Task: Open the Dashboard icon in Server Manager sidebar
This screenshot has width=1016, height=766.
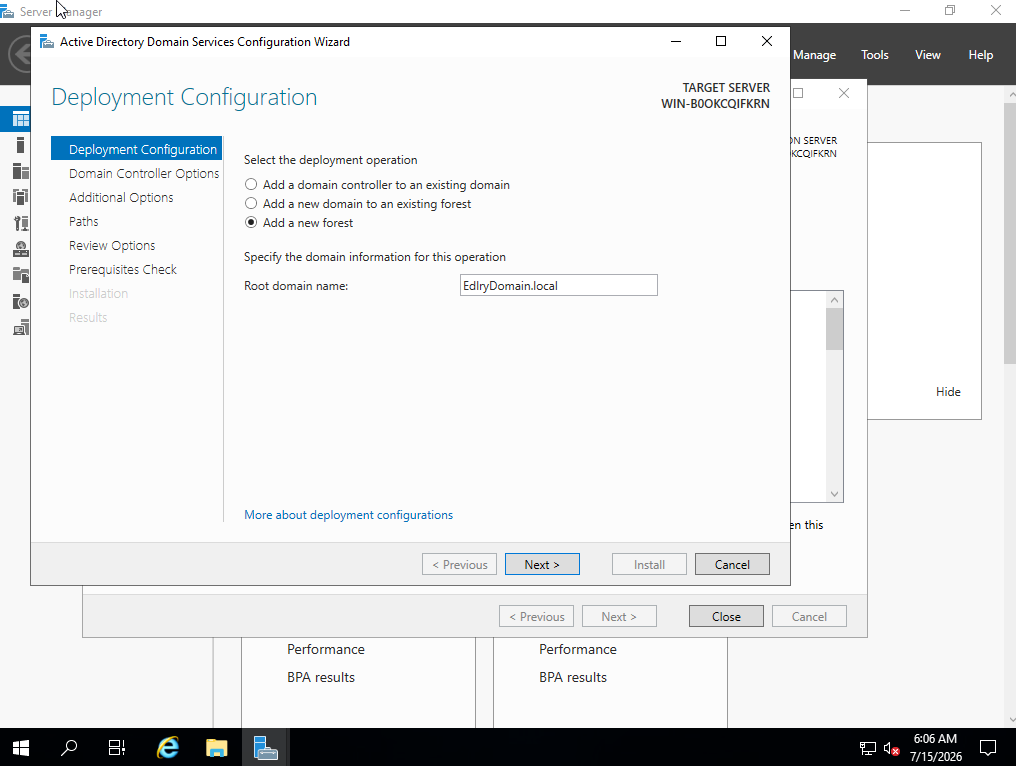Action: click(21, 119)
